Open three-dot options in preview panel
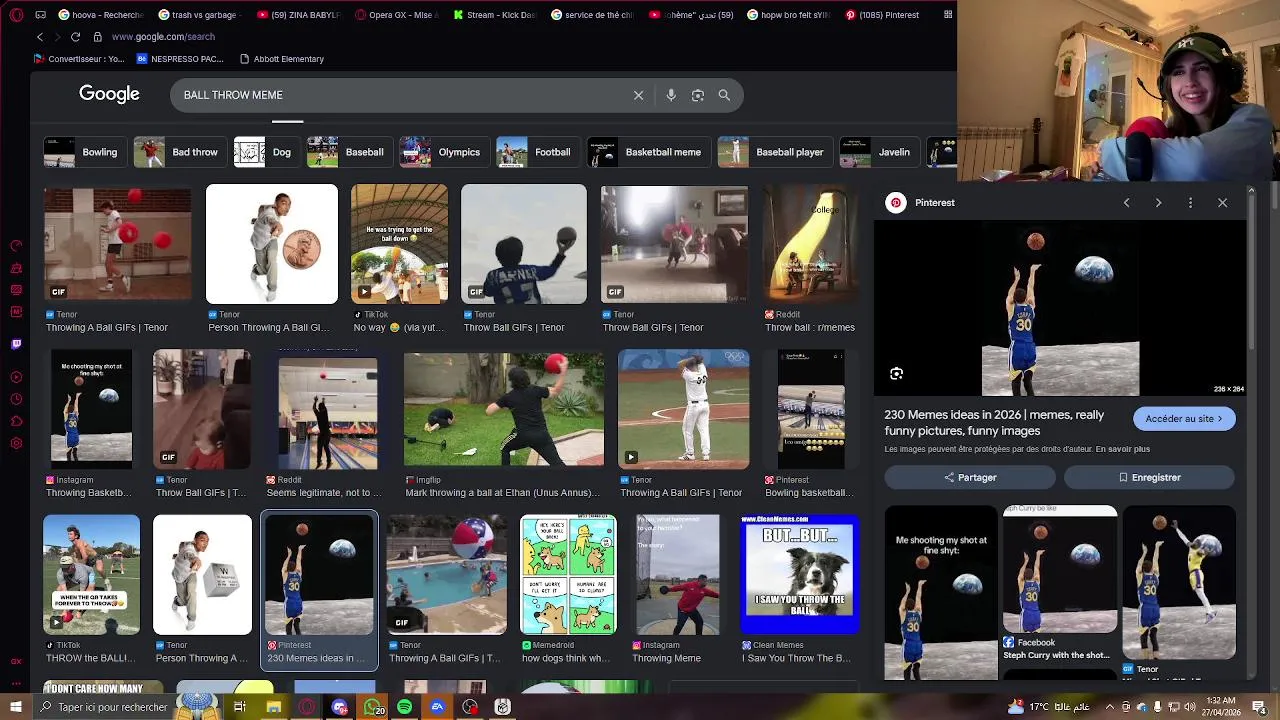This screenshot has width=1280, height=720. [x=1190, y=203]
